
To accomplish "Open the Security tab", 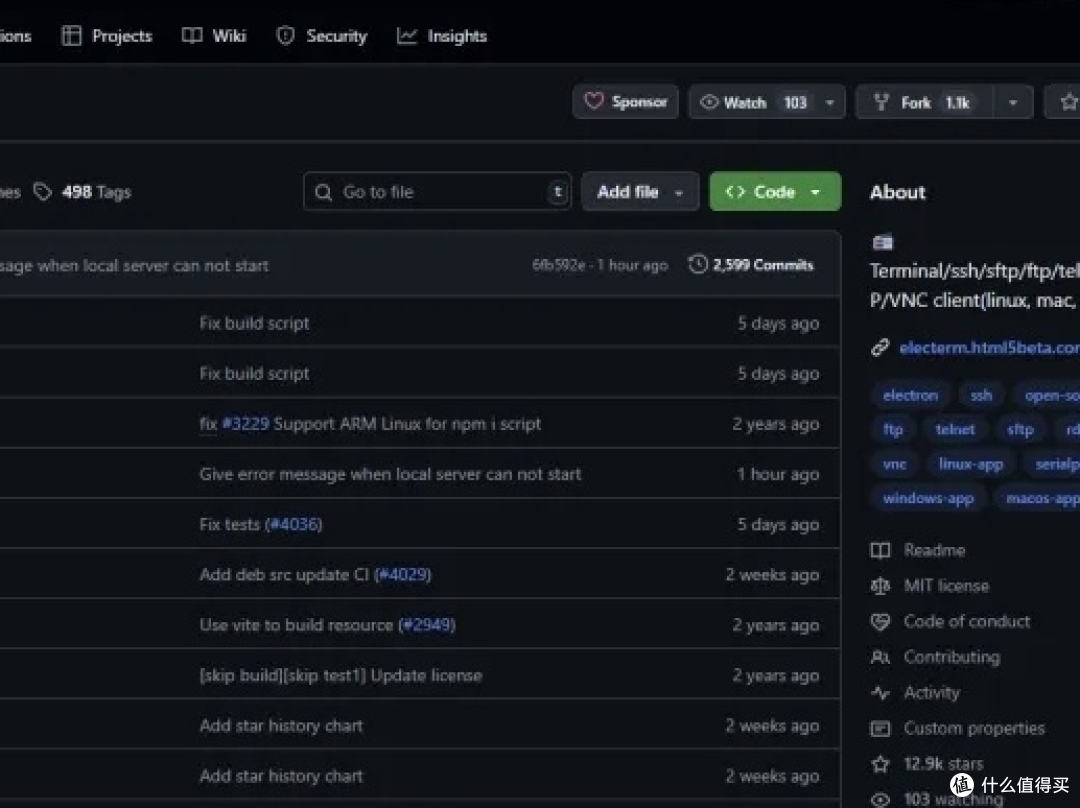I will tap(322, 36).
